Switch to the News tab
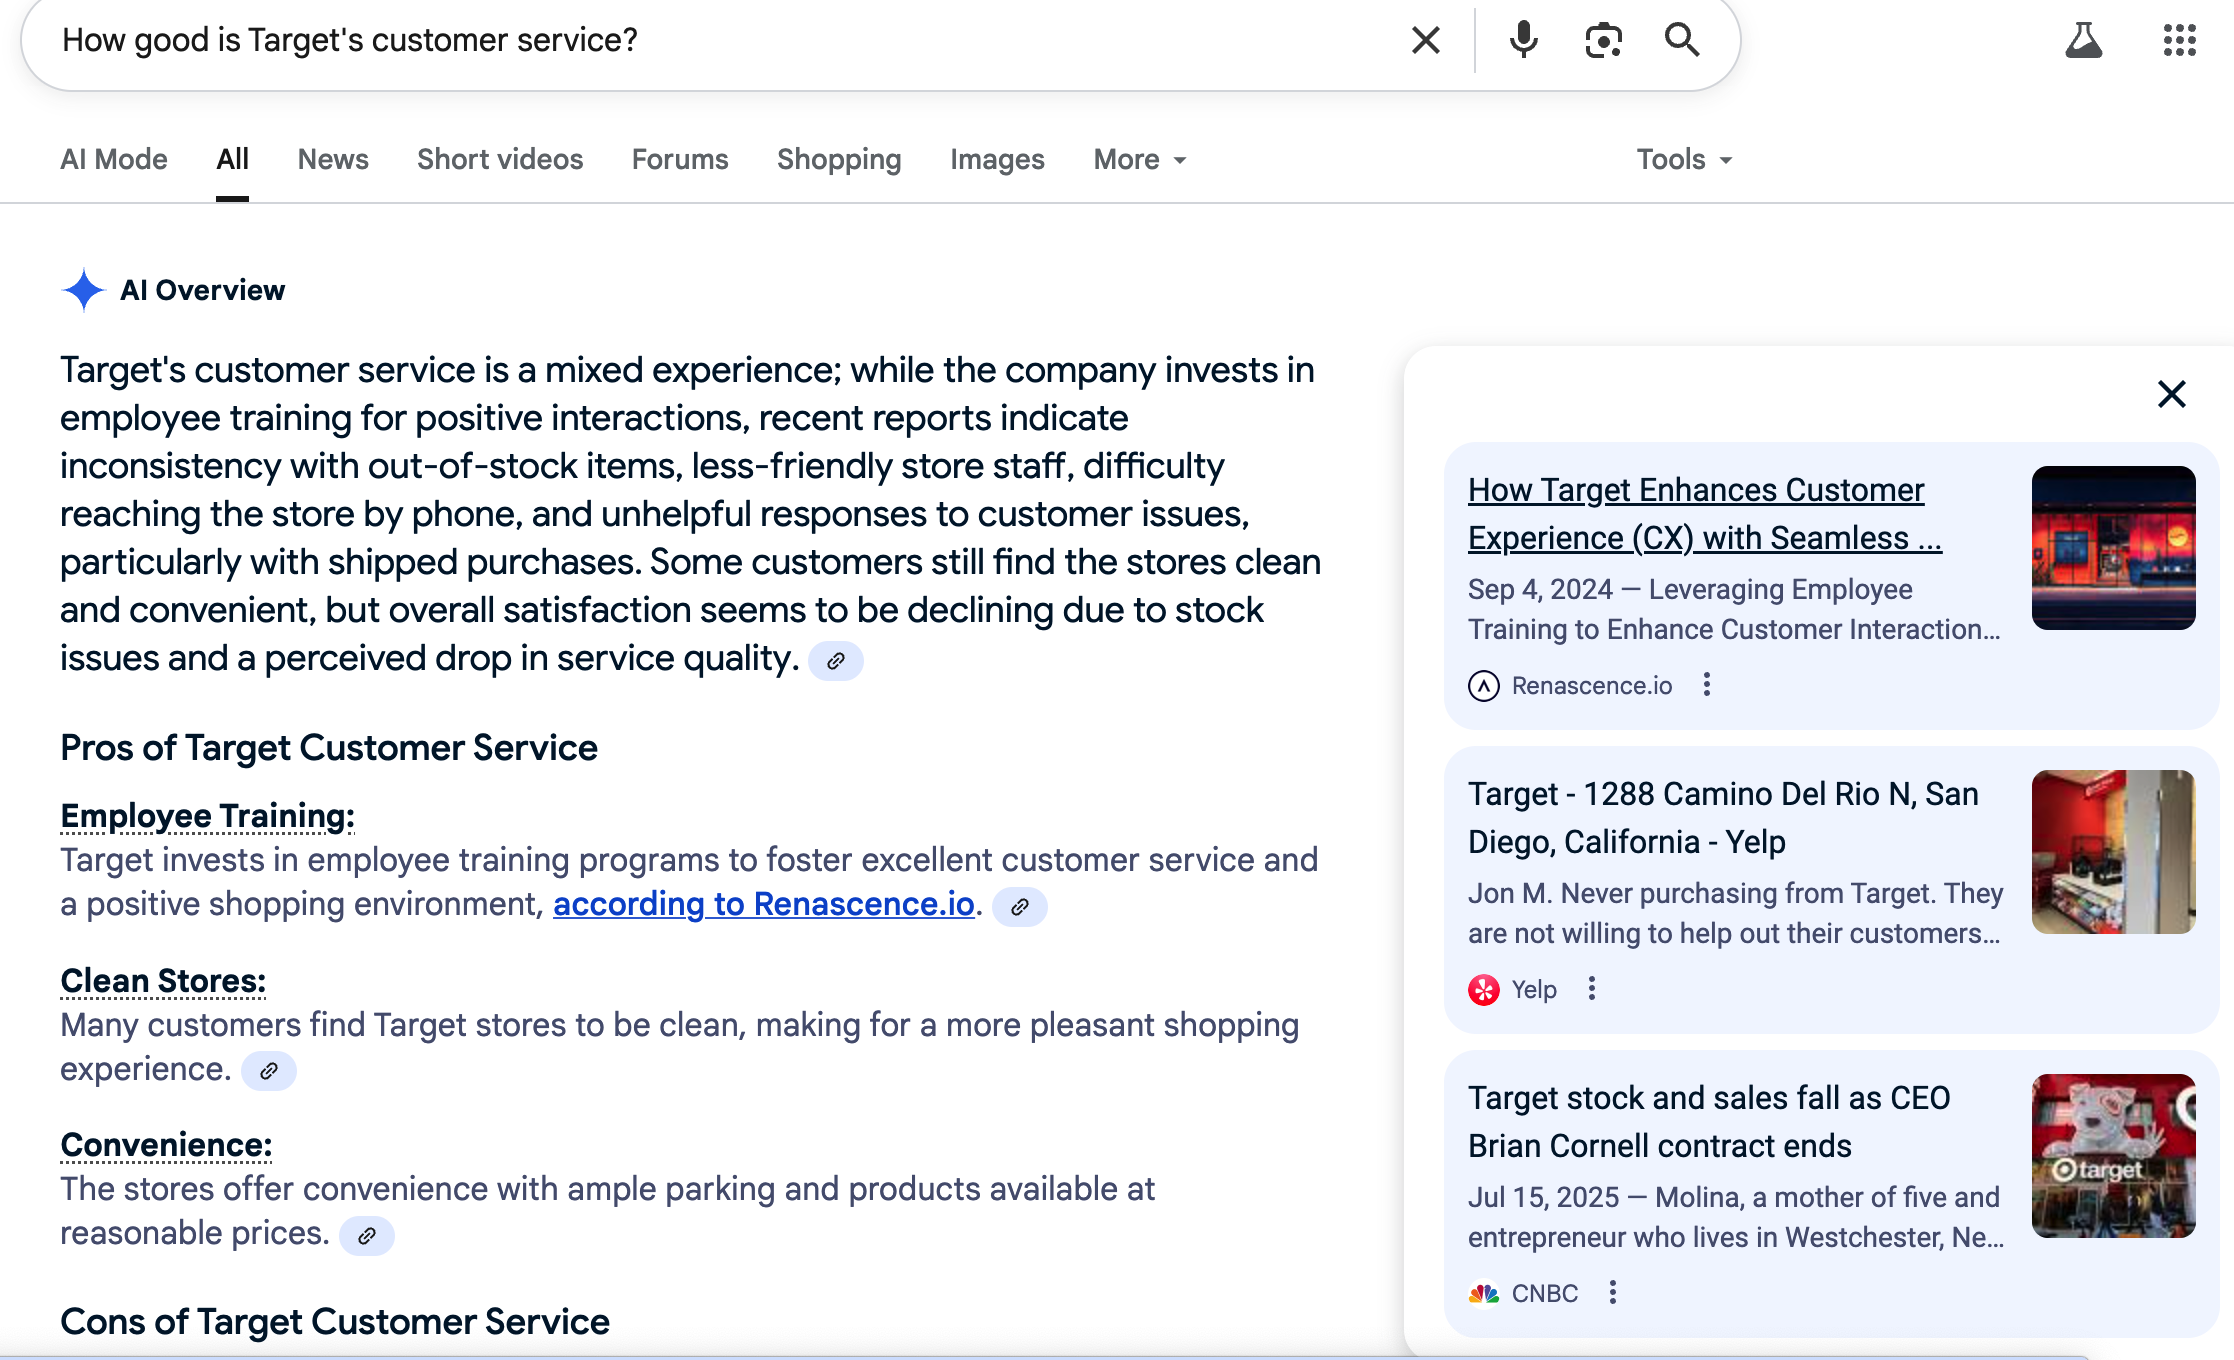Image resolution: width=2234 pixels, height=1360 pixels. tap(333, 159)
